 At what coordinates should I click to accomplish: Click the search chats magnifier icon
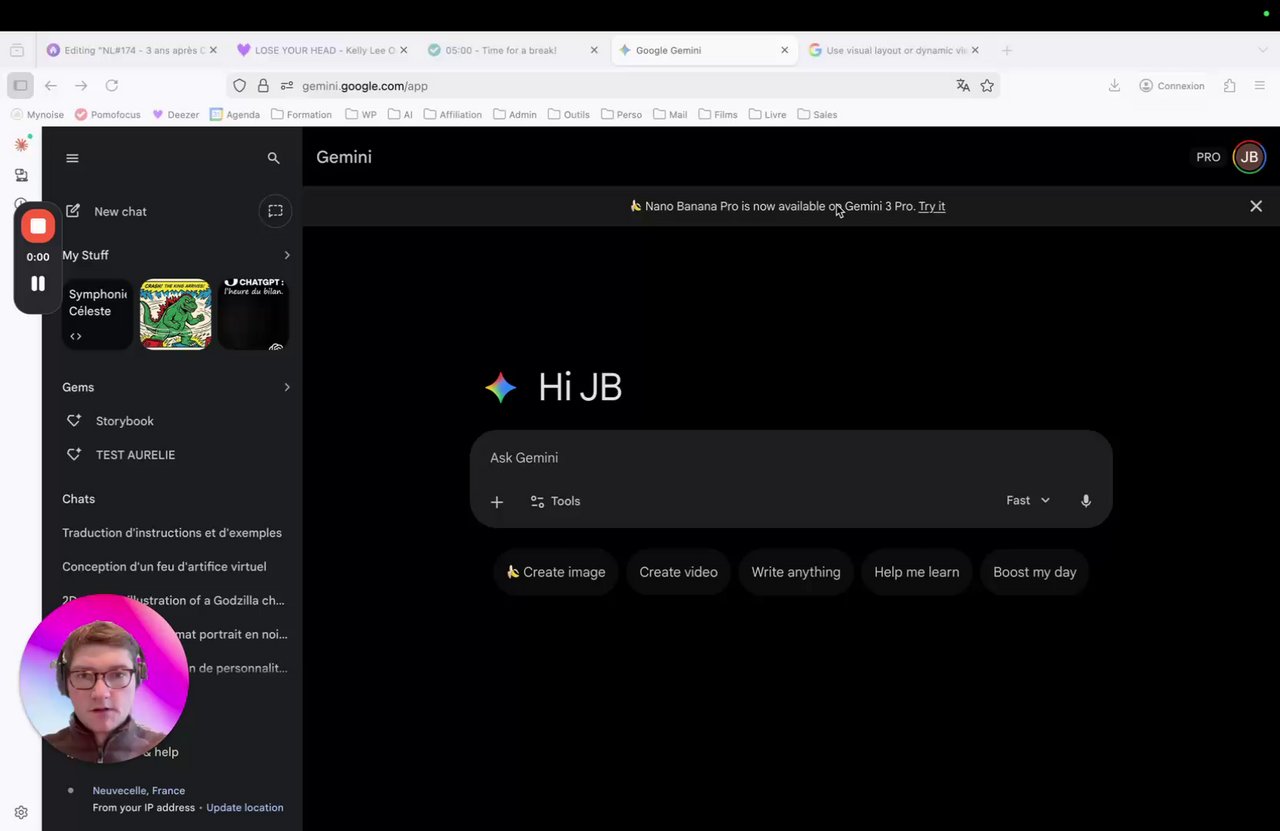click(274, 158)
